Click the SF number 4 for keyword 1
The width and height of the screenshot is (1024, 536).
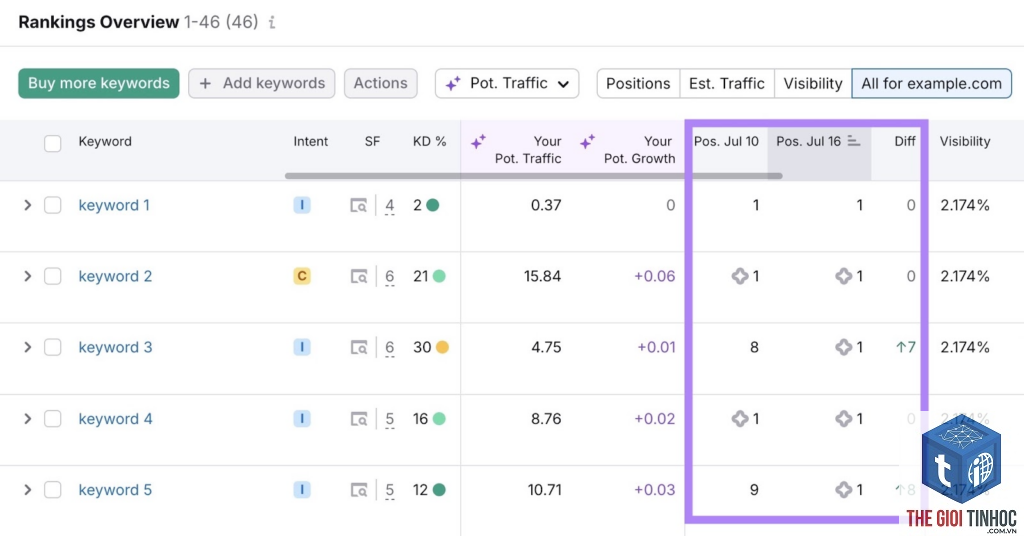(x=389, y=206)
